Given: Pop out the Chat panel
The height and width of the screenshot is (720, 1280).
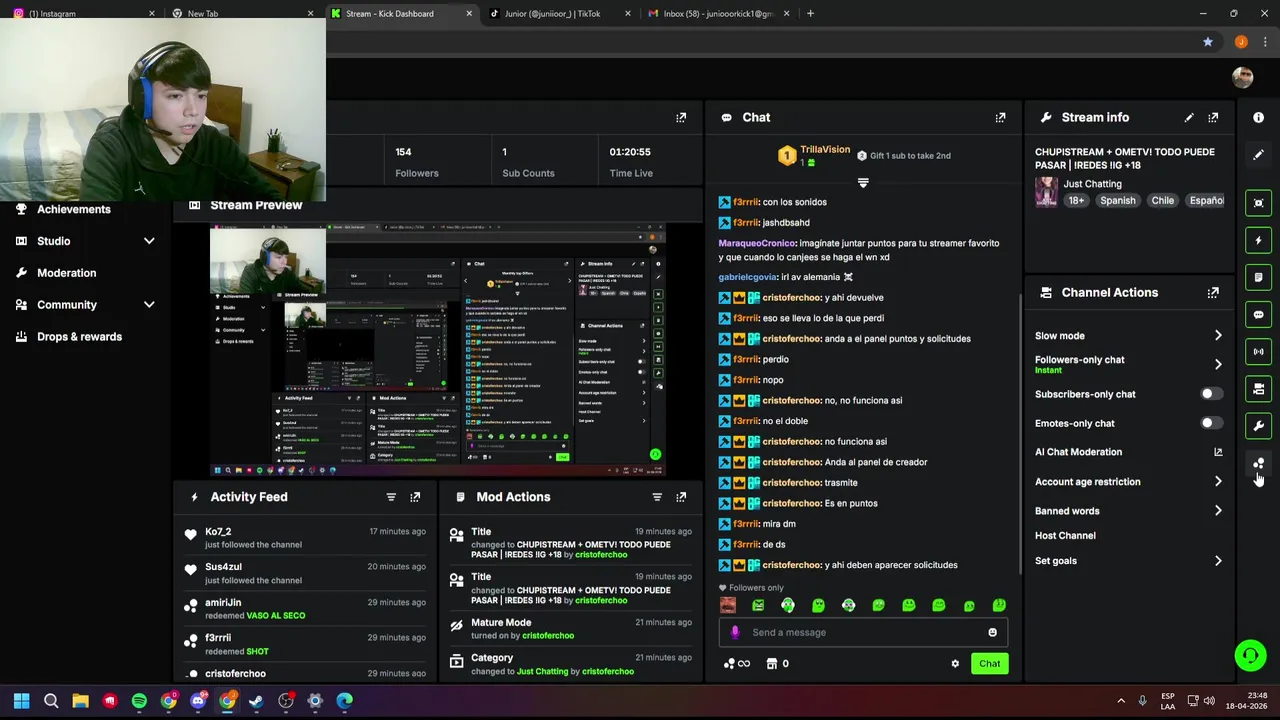Looking at the screenshot, I should click(1000, 117).
